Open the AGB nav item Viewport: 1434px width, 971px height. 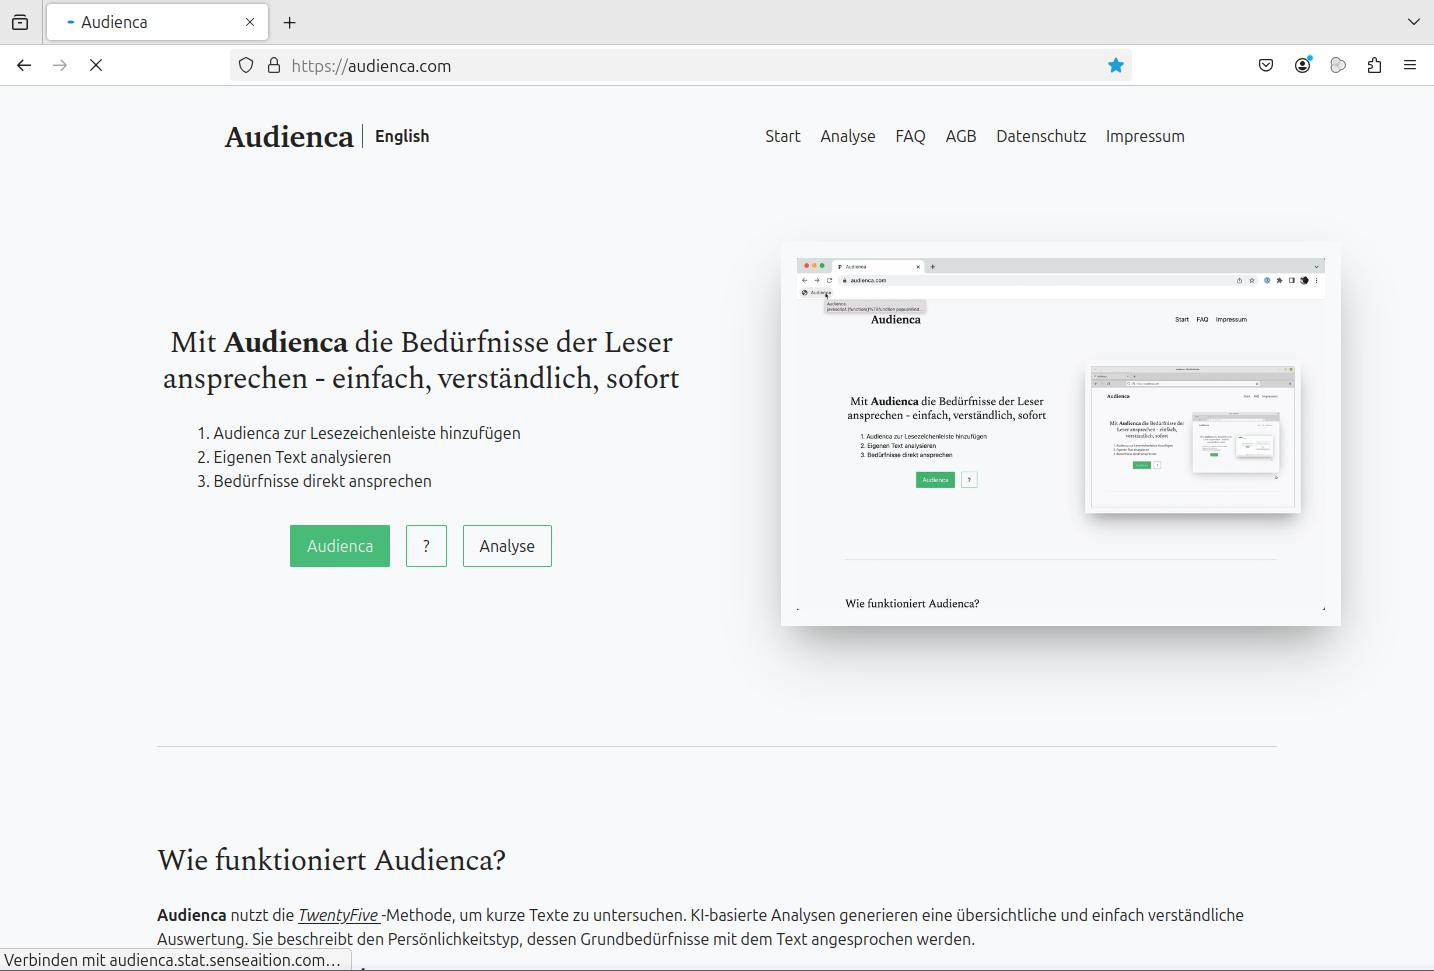point(961,136)
